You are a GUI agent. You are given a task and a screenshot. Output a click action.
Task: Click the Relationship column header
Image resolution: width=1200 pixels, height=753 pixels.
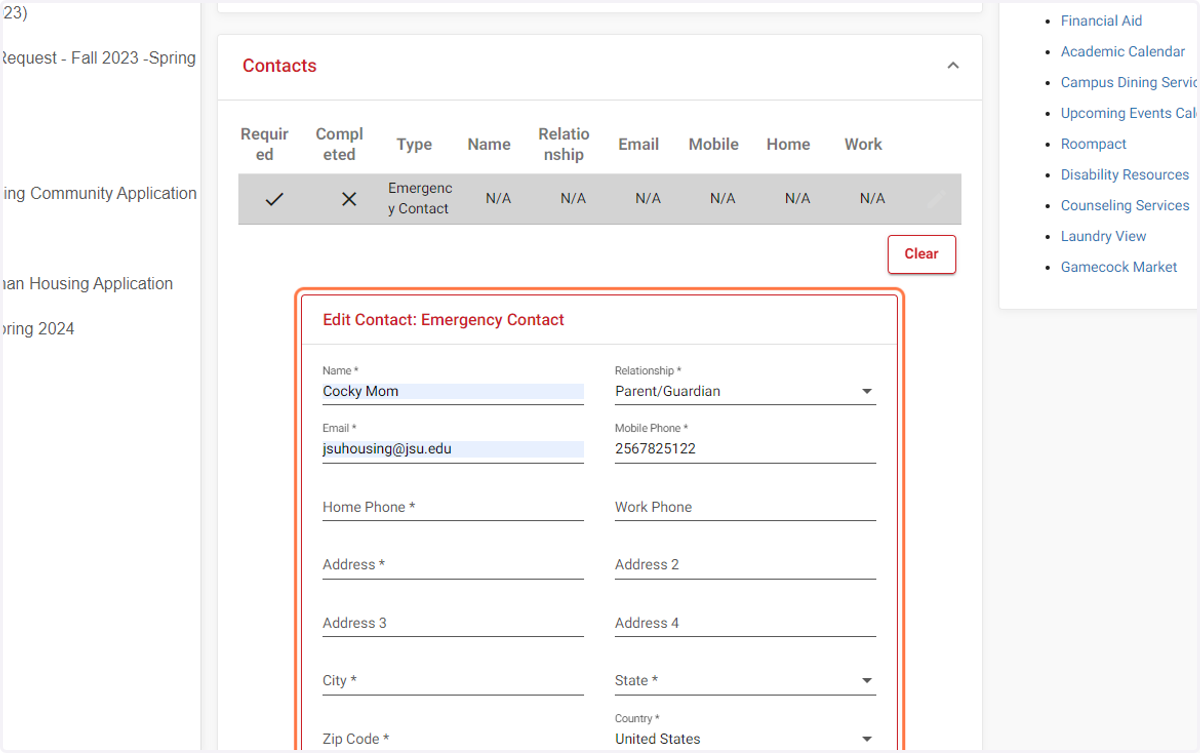pyautogui.click(x=564, y=145)
